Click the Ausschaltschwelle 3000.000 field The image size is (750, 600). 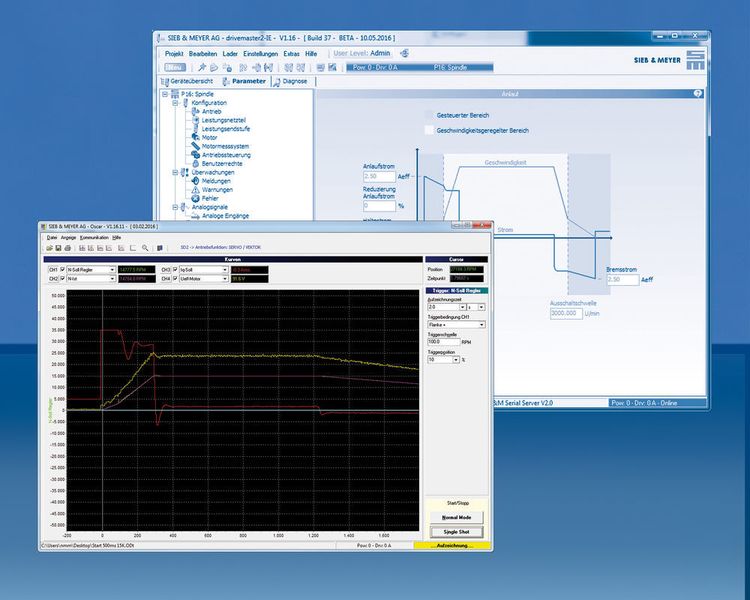[x=566, y=313]
